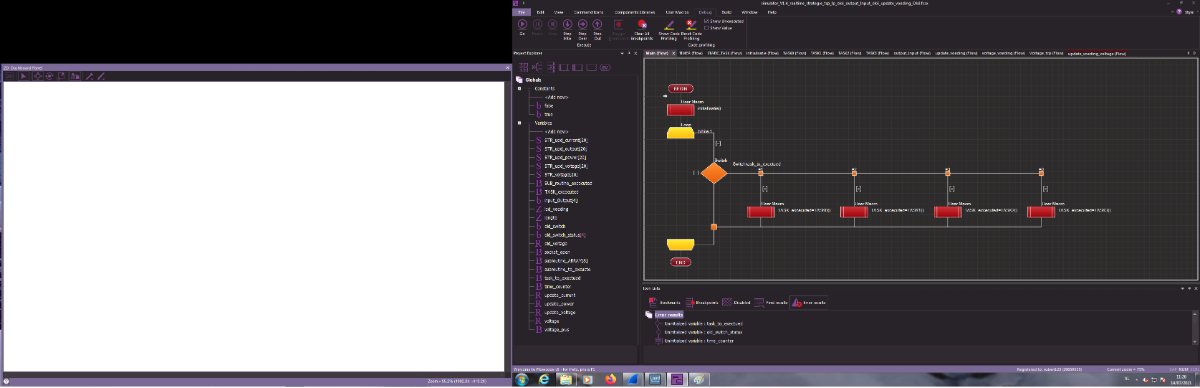
Task: Select the Breakpoints filter button
Action: coord(701,302)
